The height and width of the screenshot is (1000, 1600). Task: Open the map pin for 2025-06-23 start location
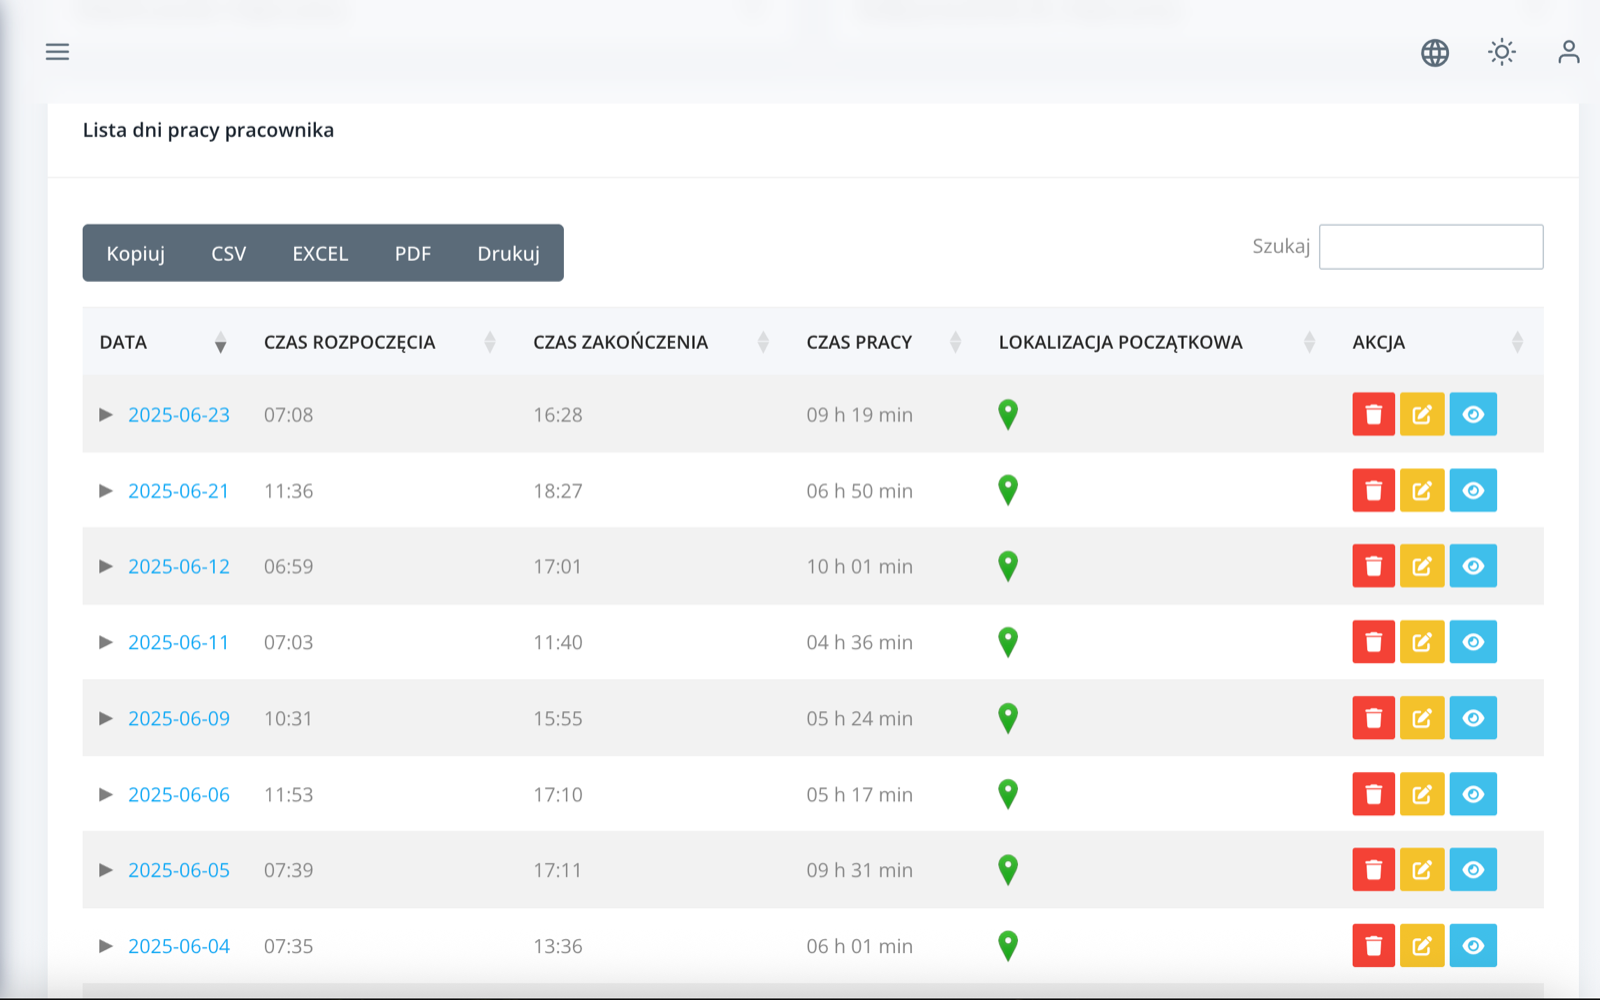click(x=1008, y=414)
